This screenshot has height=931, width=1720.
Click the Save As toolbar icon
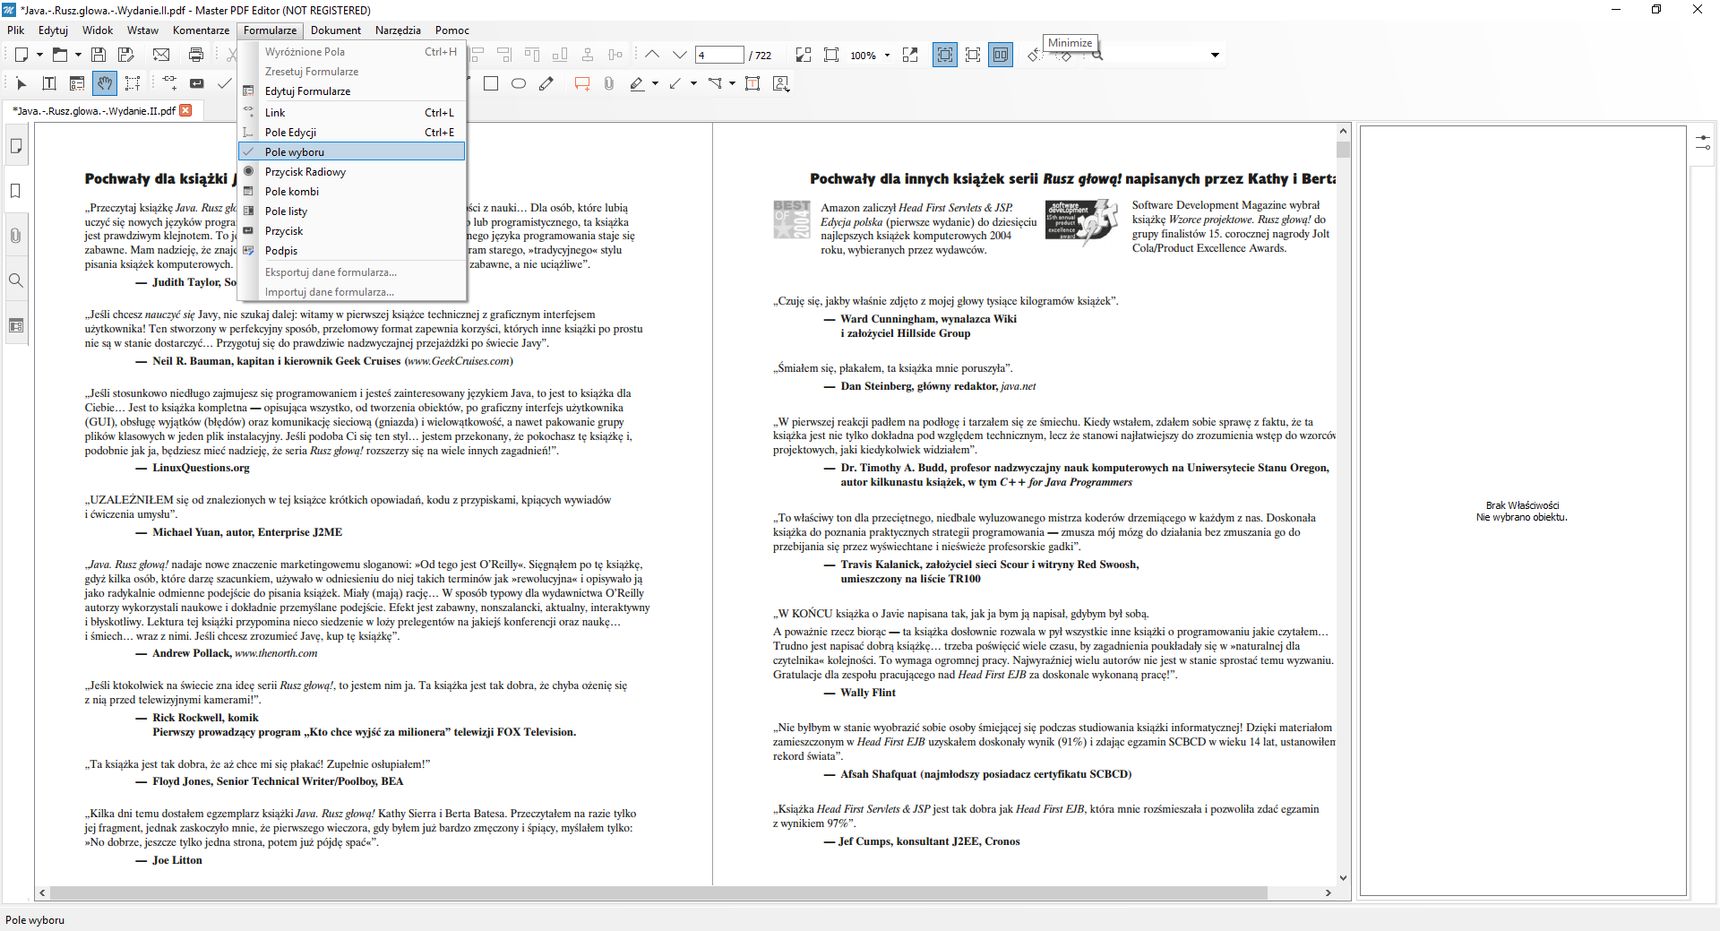pyautogui.click(x=126, y=55)
